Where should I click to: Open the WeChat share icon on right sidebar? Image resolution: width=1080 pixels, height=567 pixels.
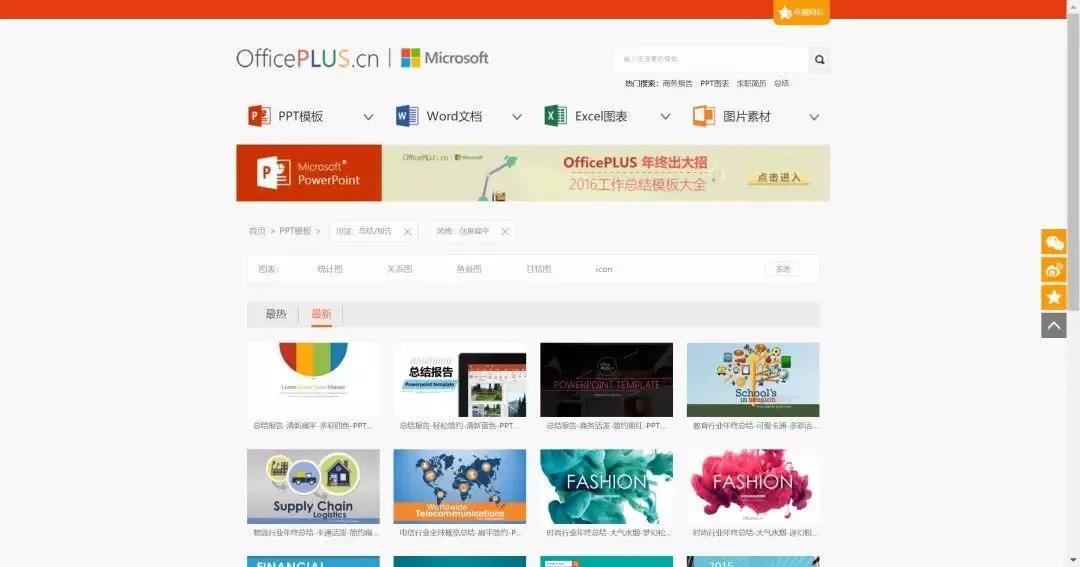coord(1054,243)
